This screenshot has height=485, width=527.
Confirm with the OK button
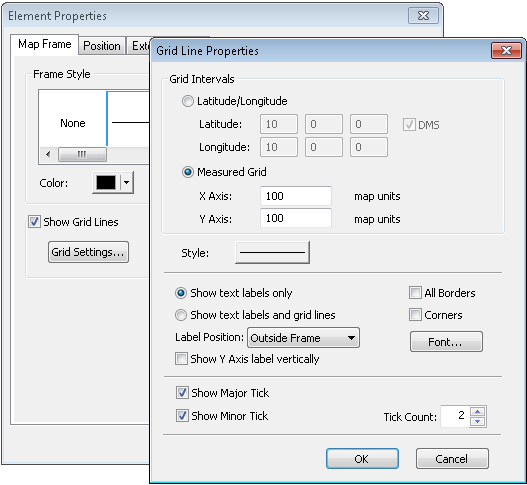click(x=362, y=458)
